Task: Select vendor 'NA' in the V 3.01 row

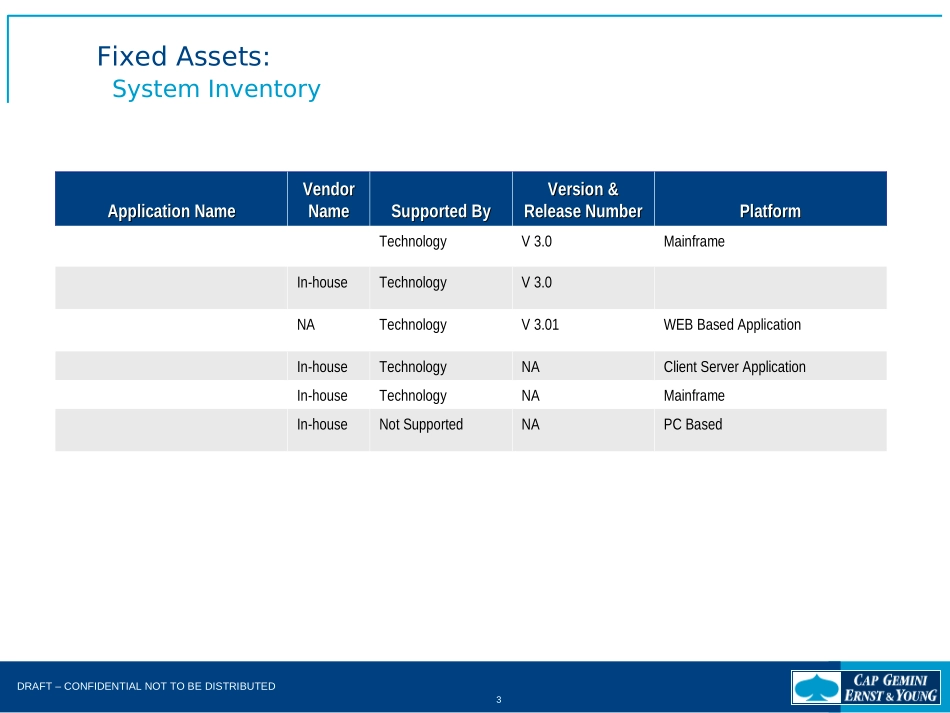Action: pos(306,325)
